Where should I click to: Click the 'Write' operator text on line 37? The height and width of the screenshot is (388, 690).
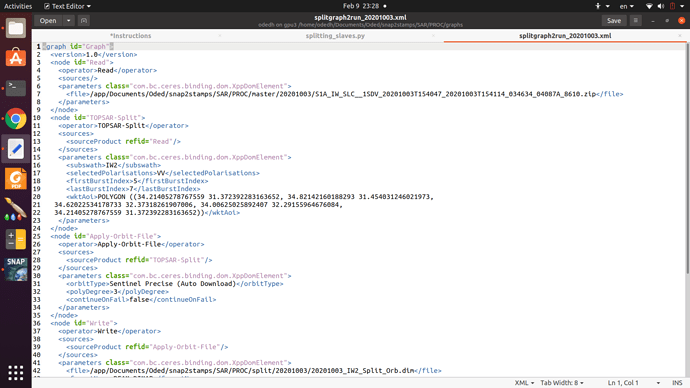coord(107,331)
